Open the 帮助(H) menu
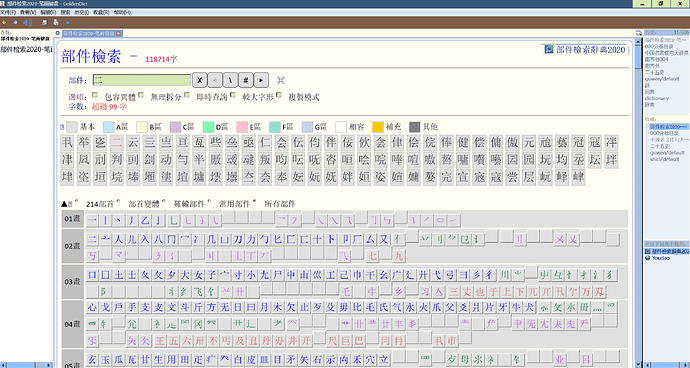The height and width of the screenshot is (368, 690). click(x=122, y=12)
